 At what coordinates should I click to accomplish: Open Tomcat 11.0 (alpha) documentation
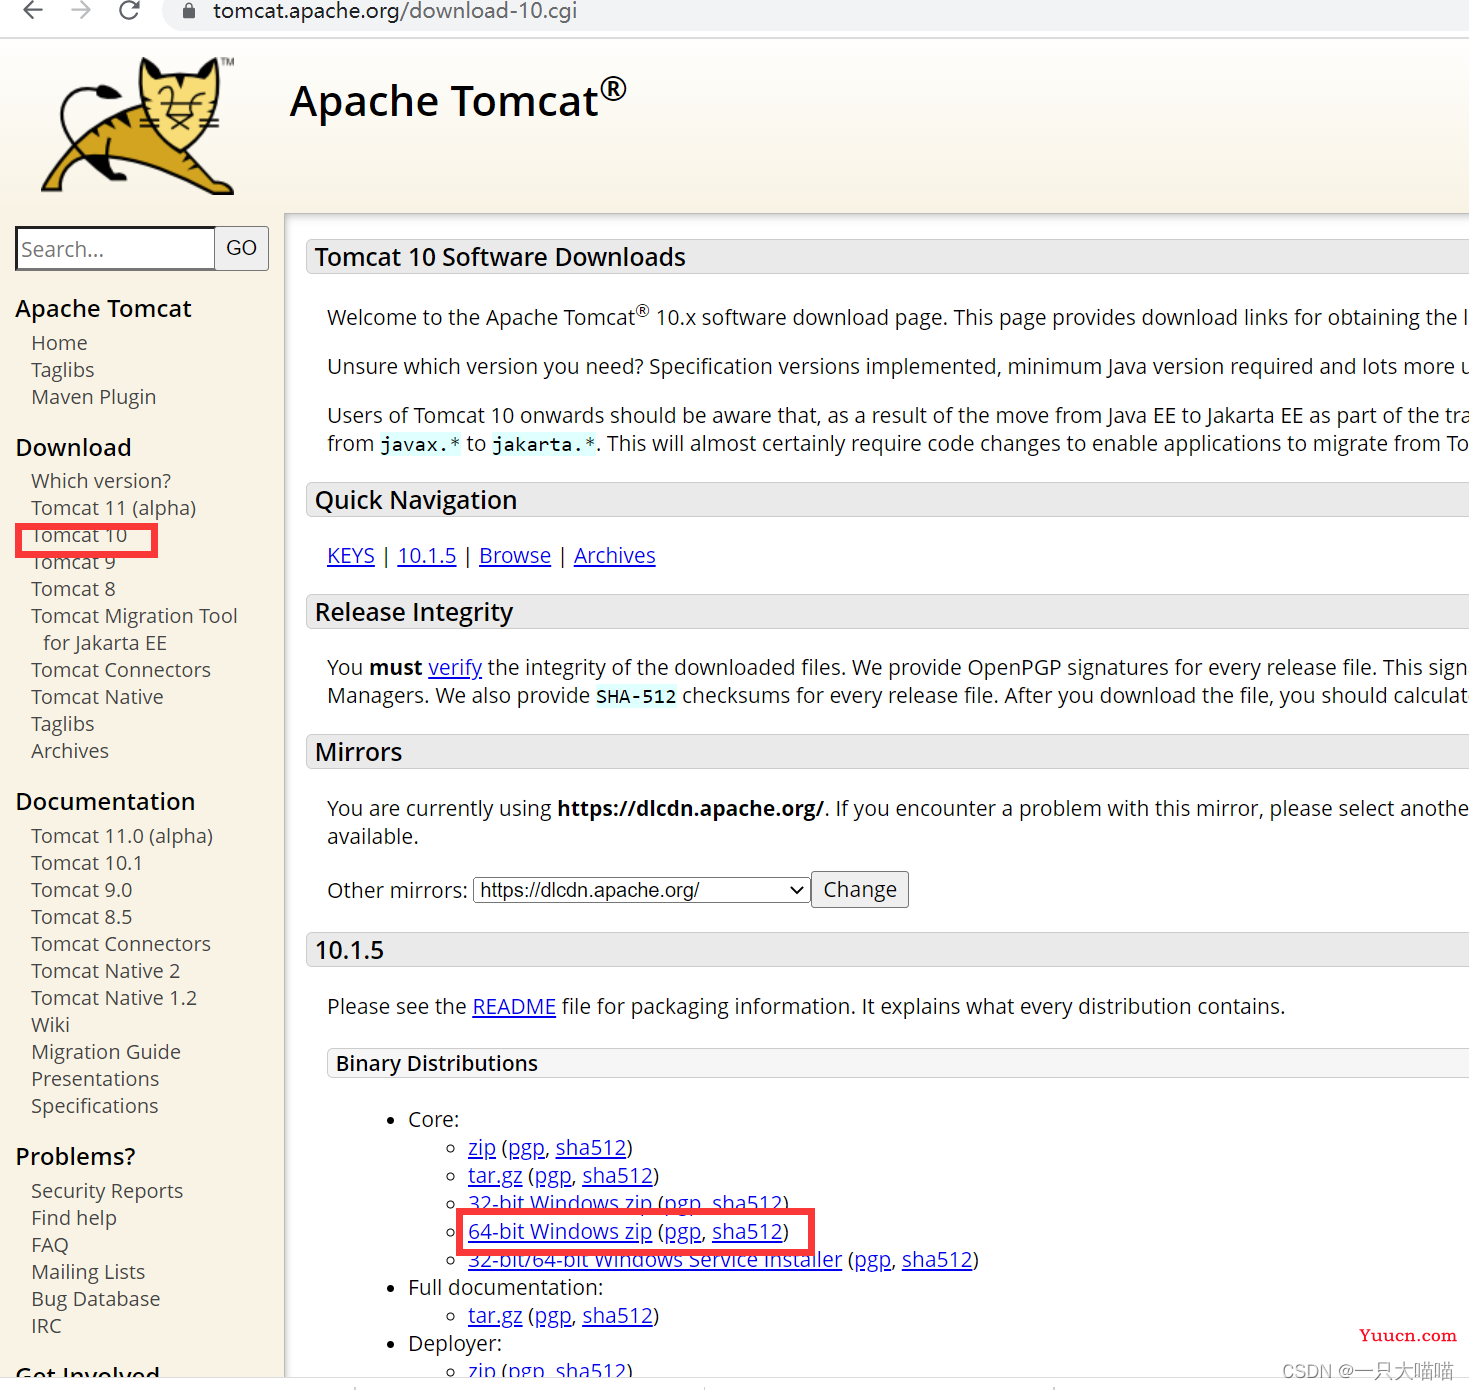[x=122, y=836]
